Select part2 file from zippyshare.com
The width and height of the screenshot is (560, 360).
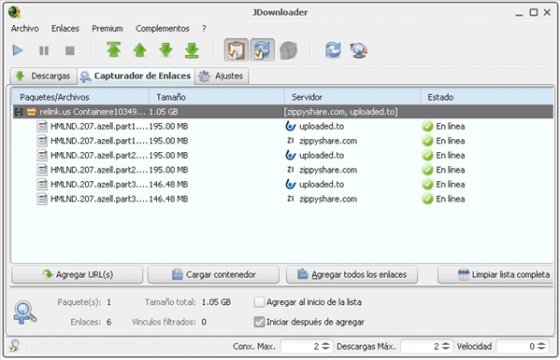[283, 170]
